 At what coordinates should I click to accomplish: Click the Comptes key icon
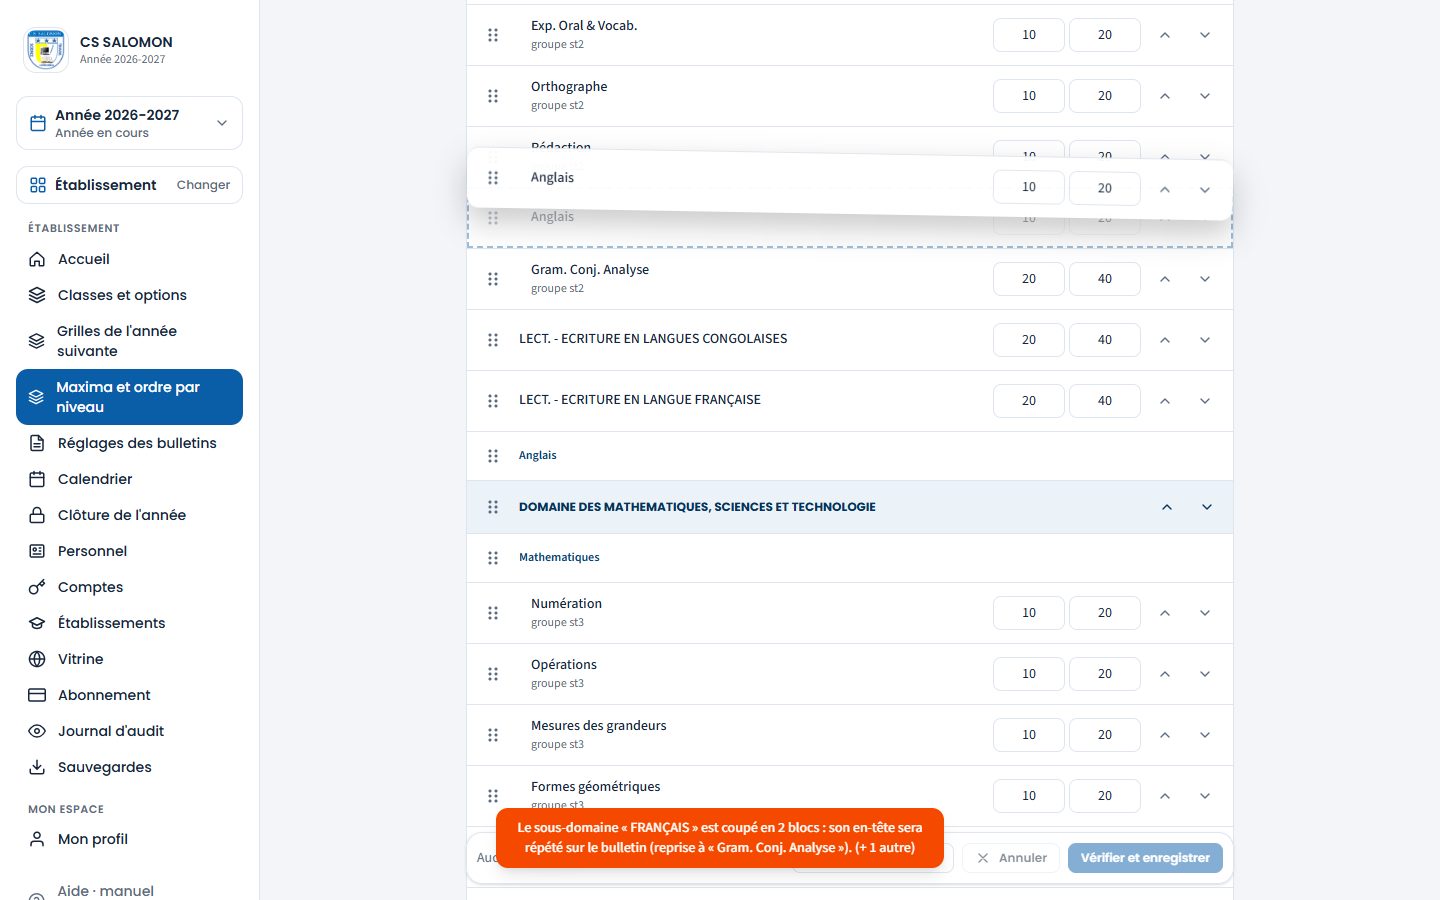(37, 587)
